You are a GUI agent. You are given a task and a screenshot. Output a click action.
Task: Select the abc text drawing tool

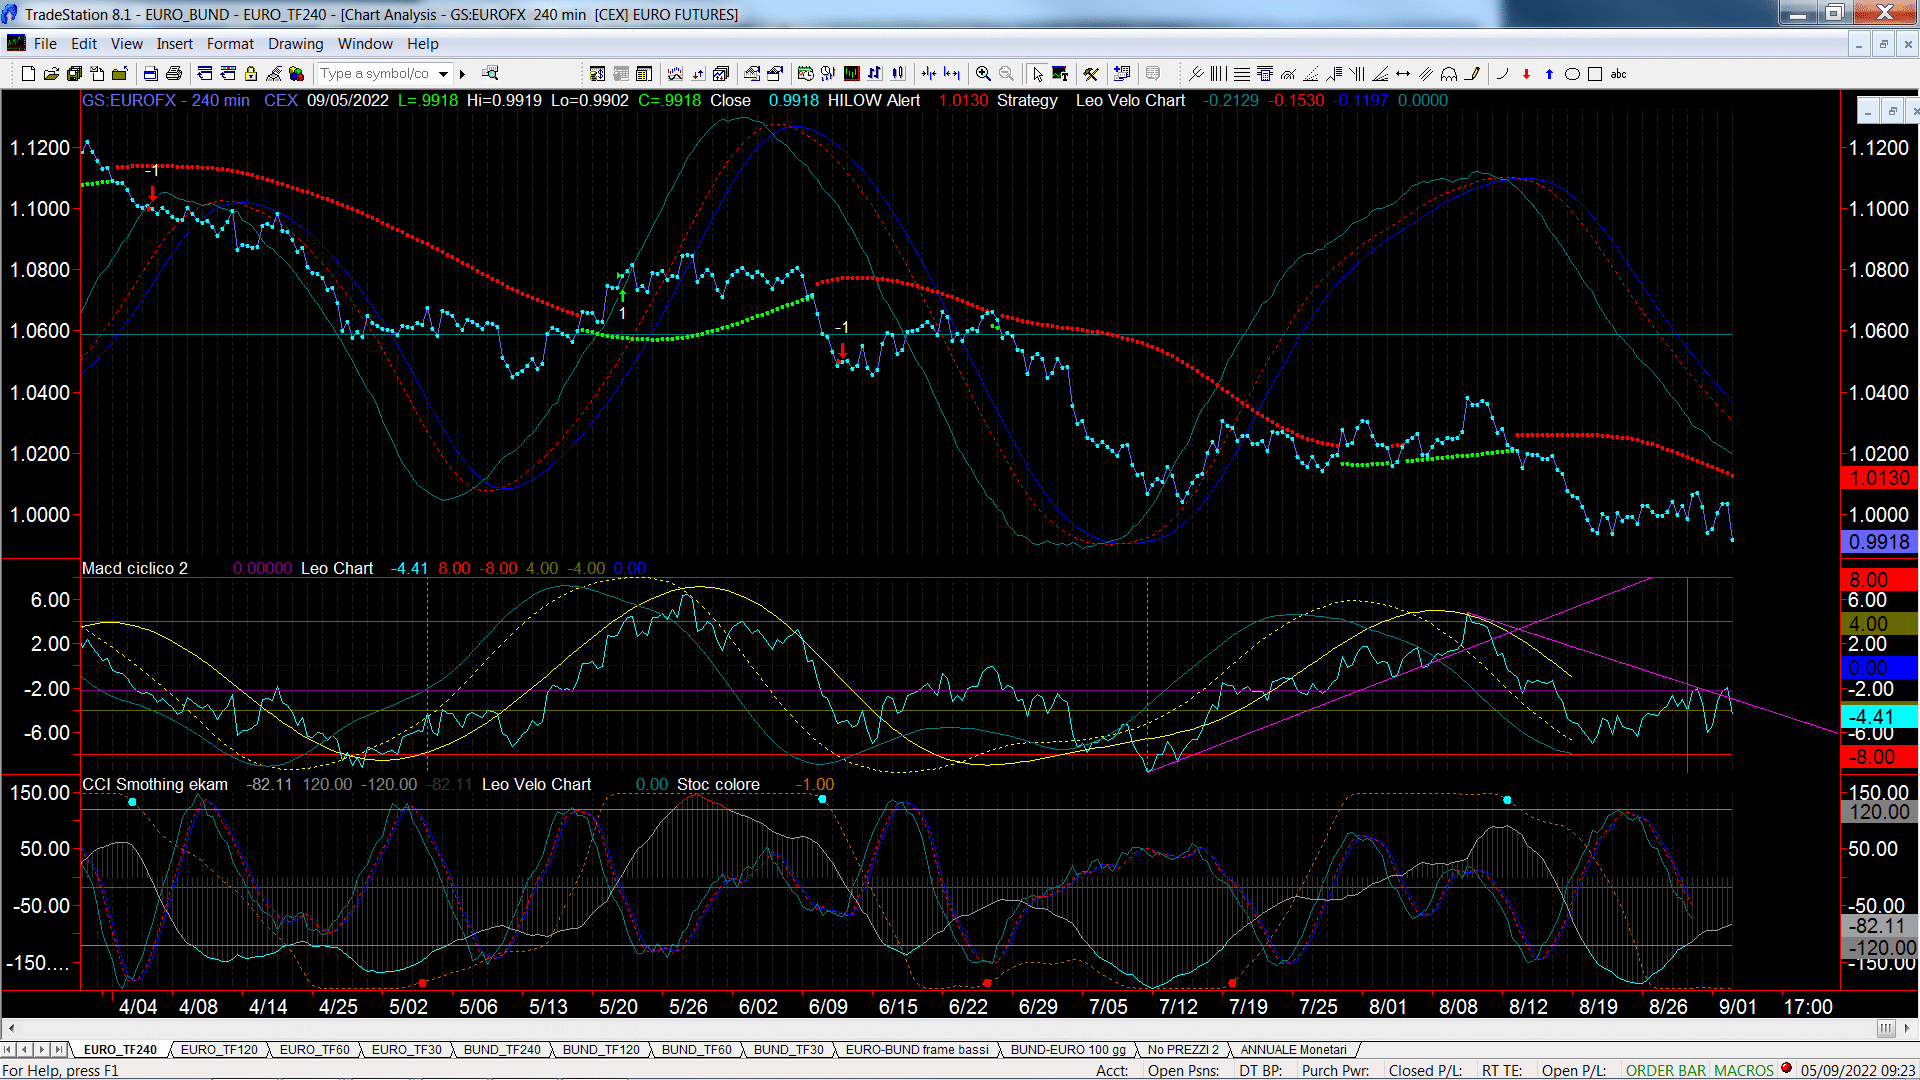(1618, 73)
